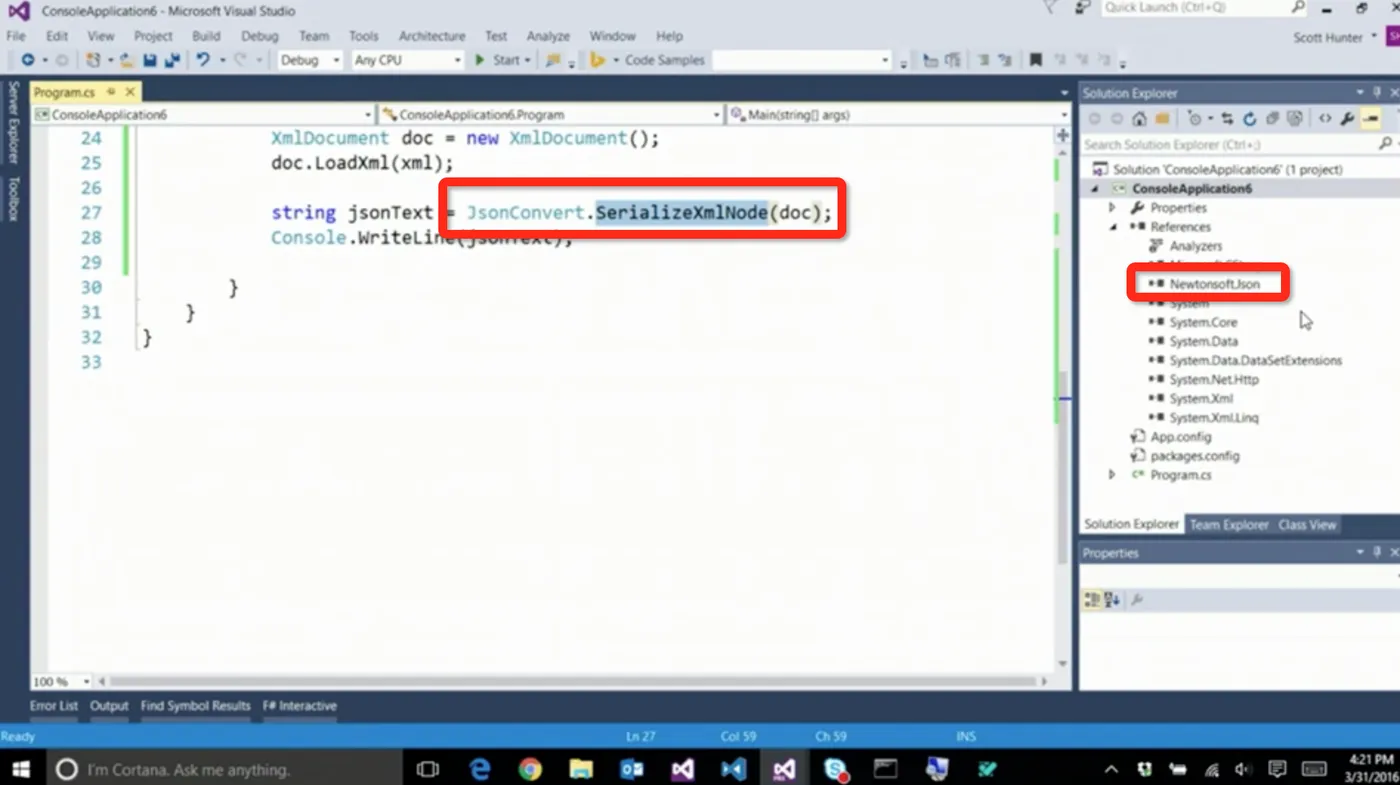Open the Architecture menu
The height and width of the screenshot is (785, 1400).
point(432,36)
